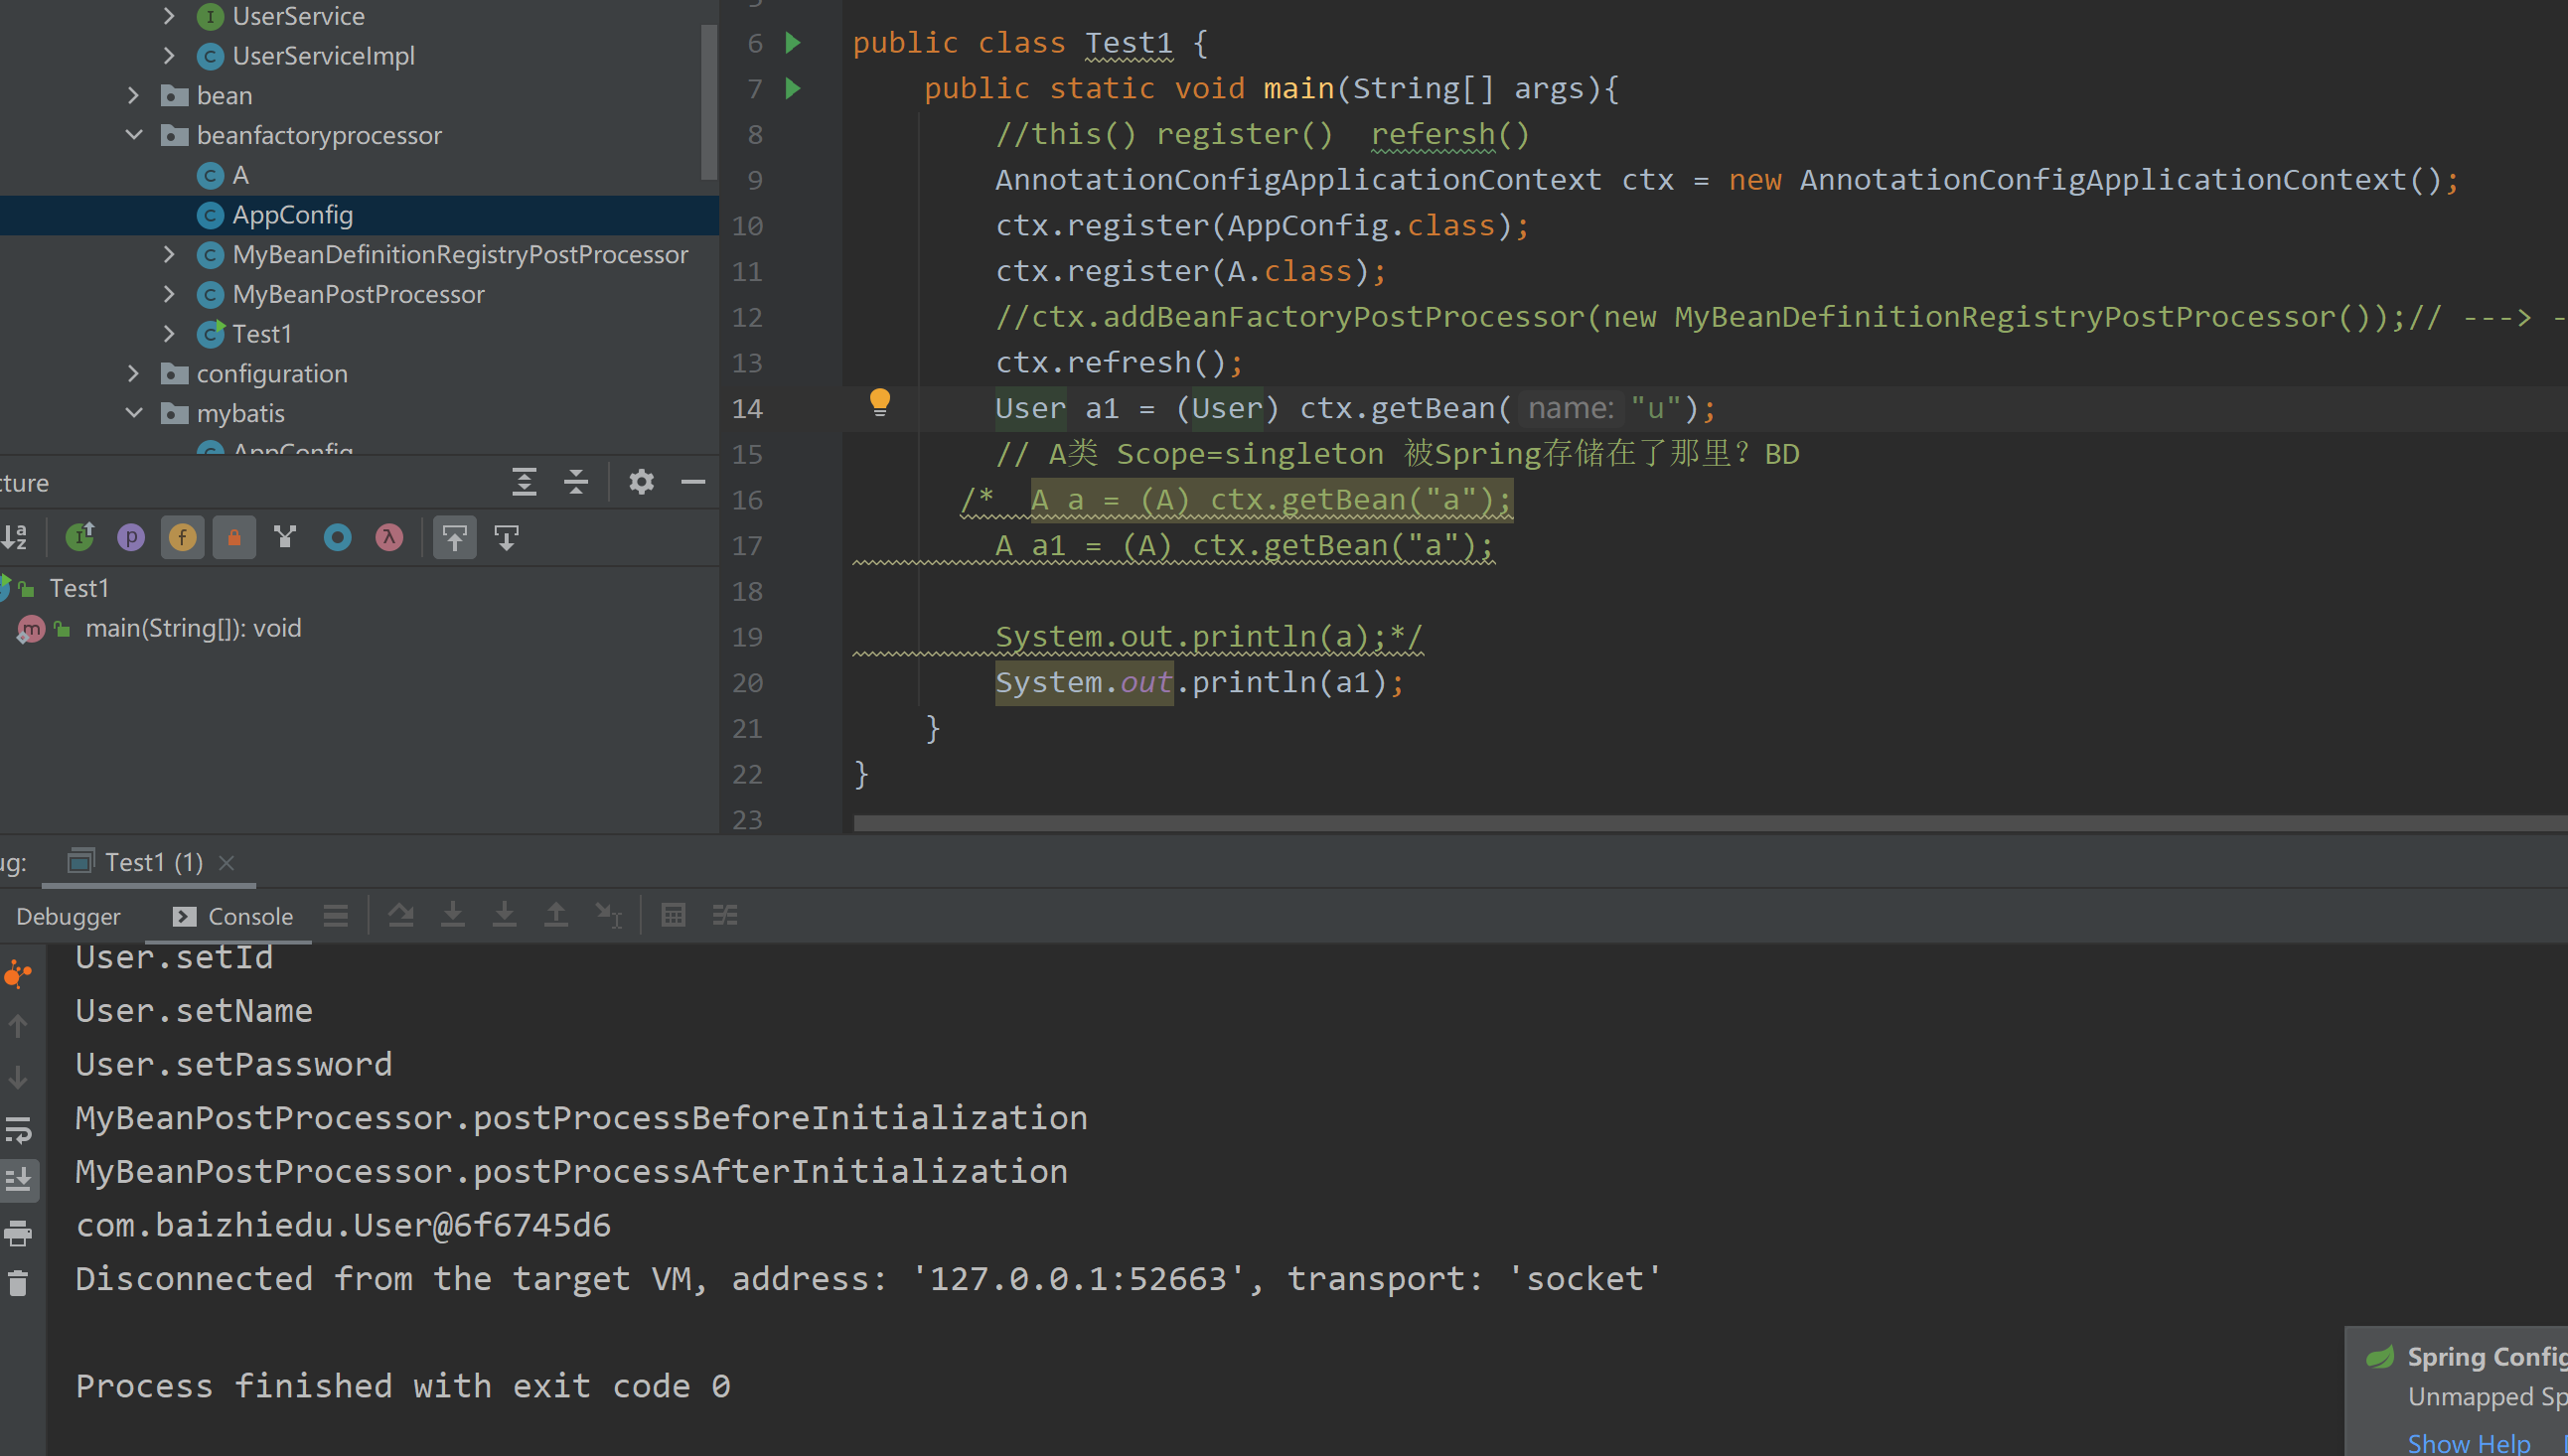Expand UserServiceImpl node in project tree

pyautogui.click(x=169, y=55)
